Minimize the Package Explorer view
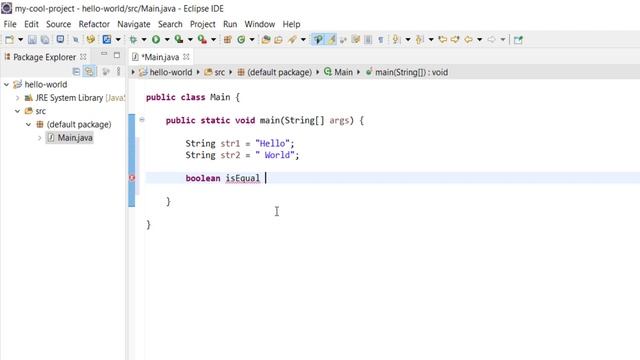The image size is (640, 360). coord(104,54)
